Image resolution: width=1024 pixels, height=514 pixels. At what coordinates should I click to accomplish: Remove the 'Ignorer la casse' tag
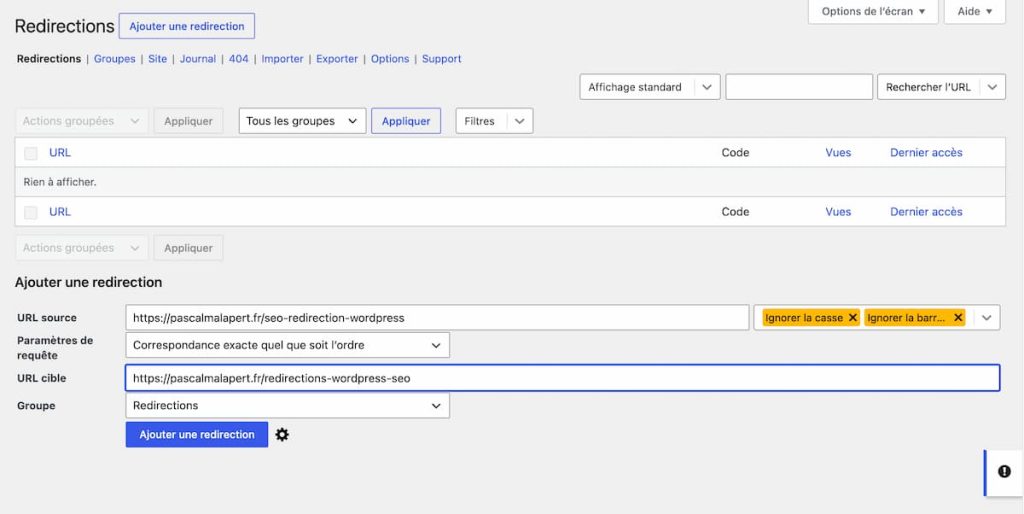pyautogui.click(x=852, y=317)
